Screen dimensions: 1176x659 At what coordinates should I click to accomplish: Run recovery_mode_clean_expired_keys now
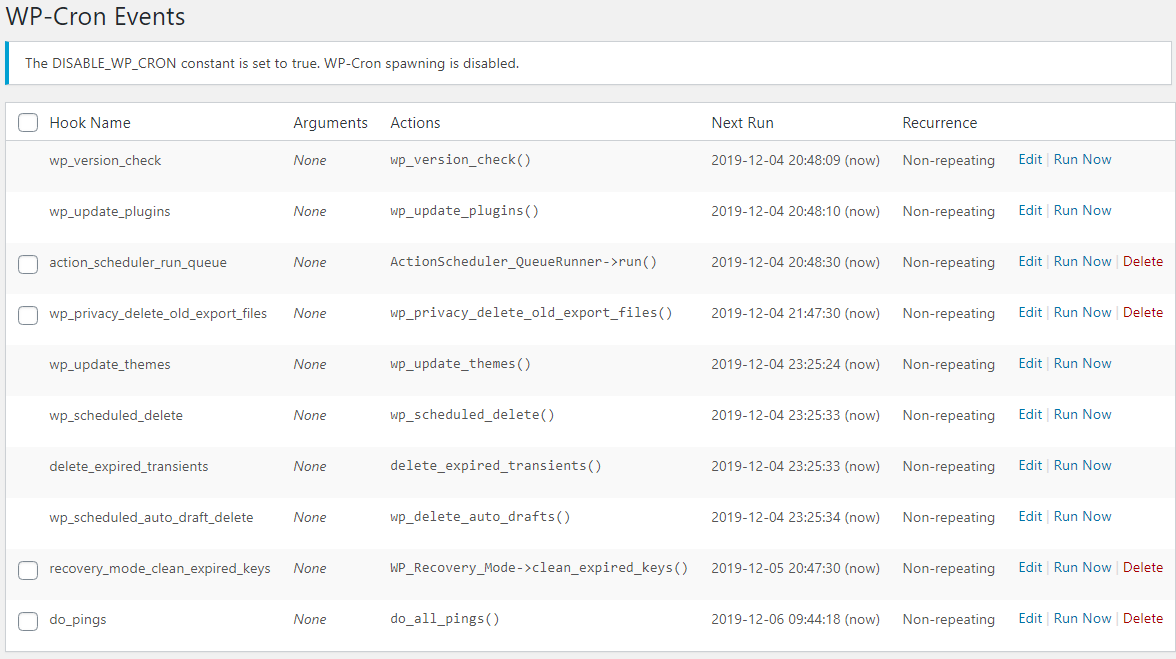click(1082, 568)
